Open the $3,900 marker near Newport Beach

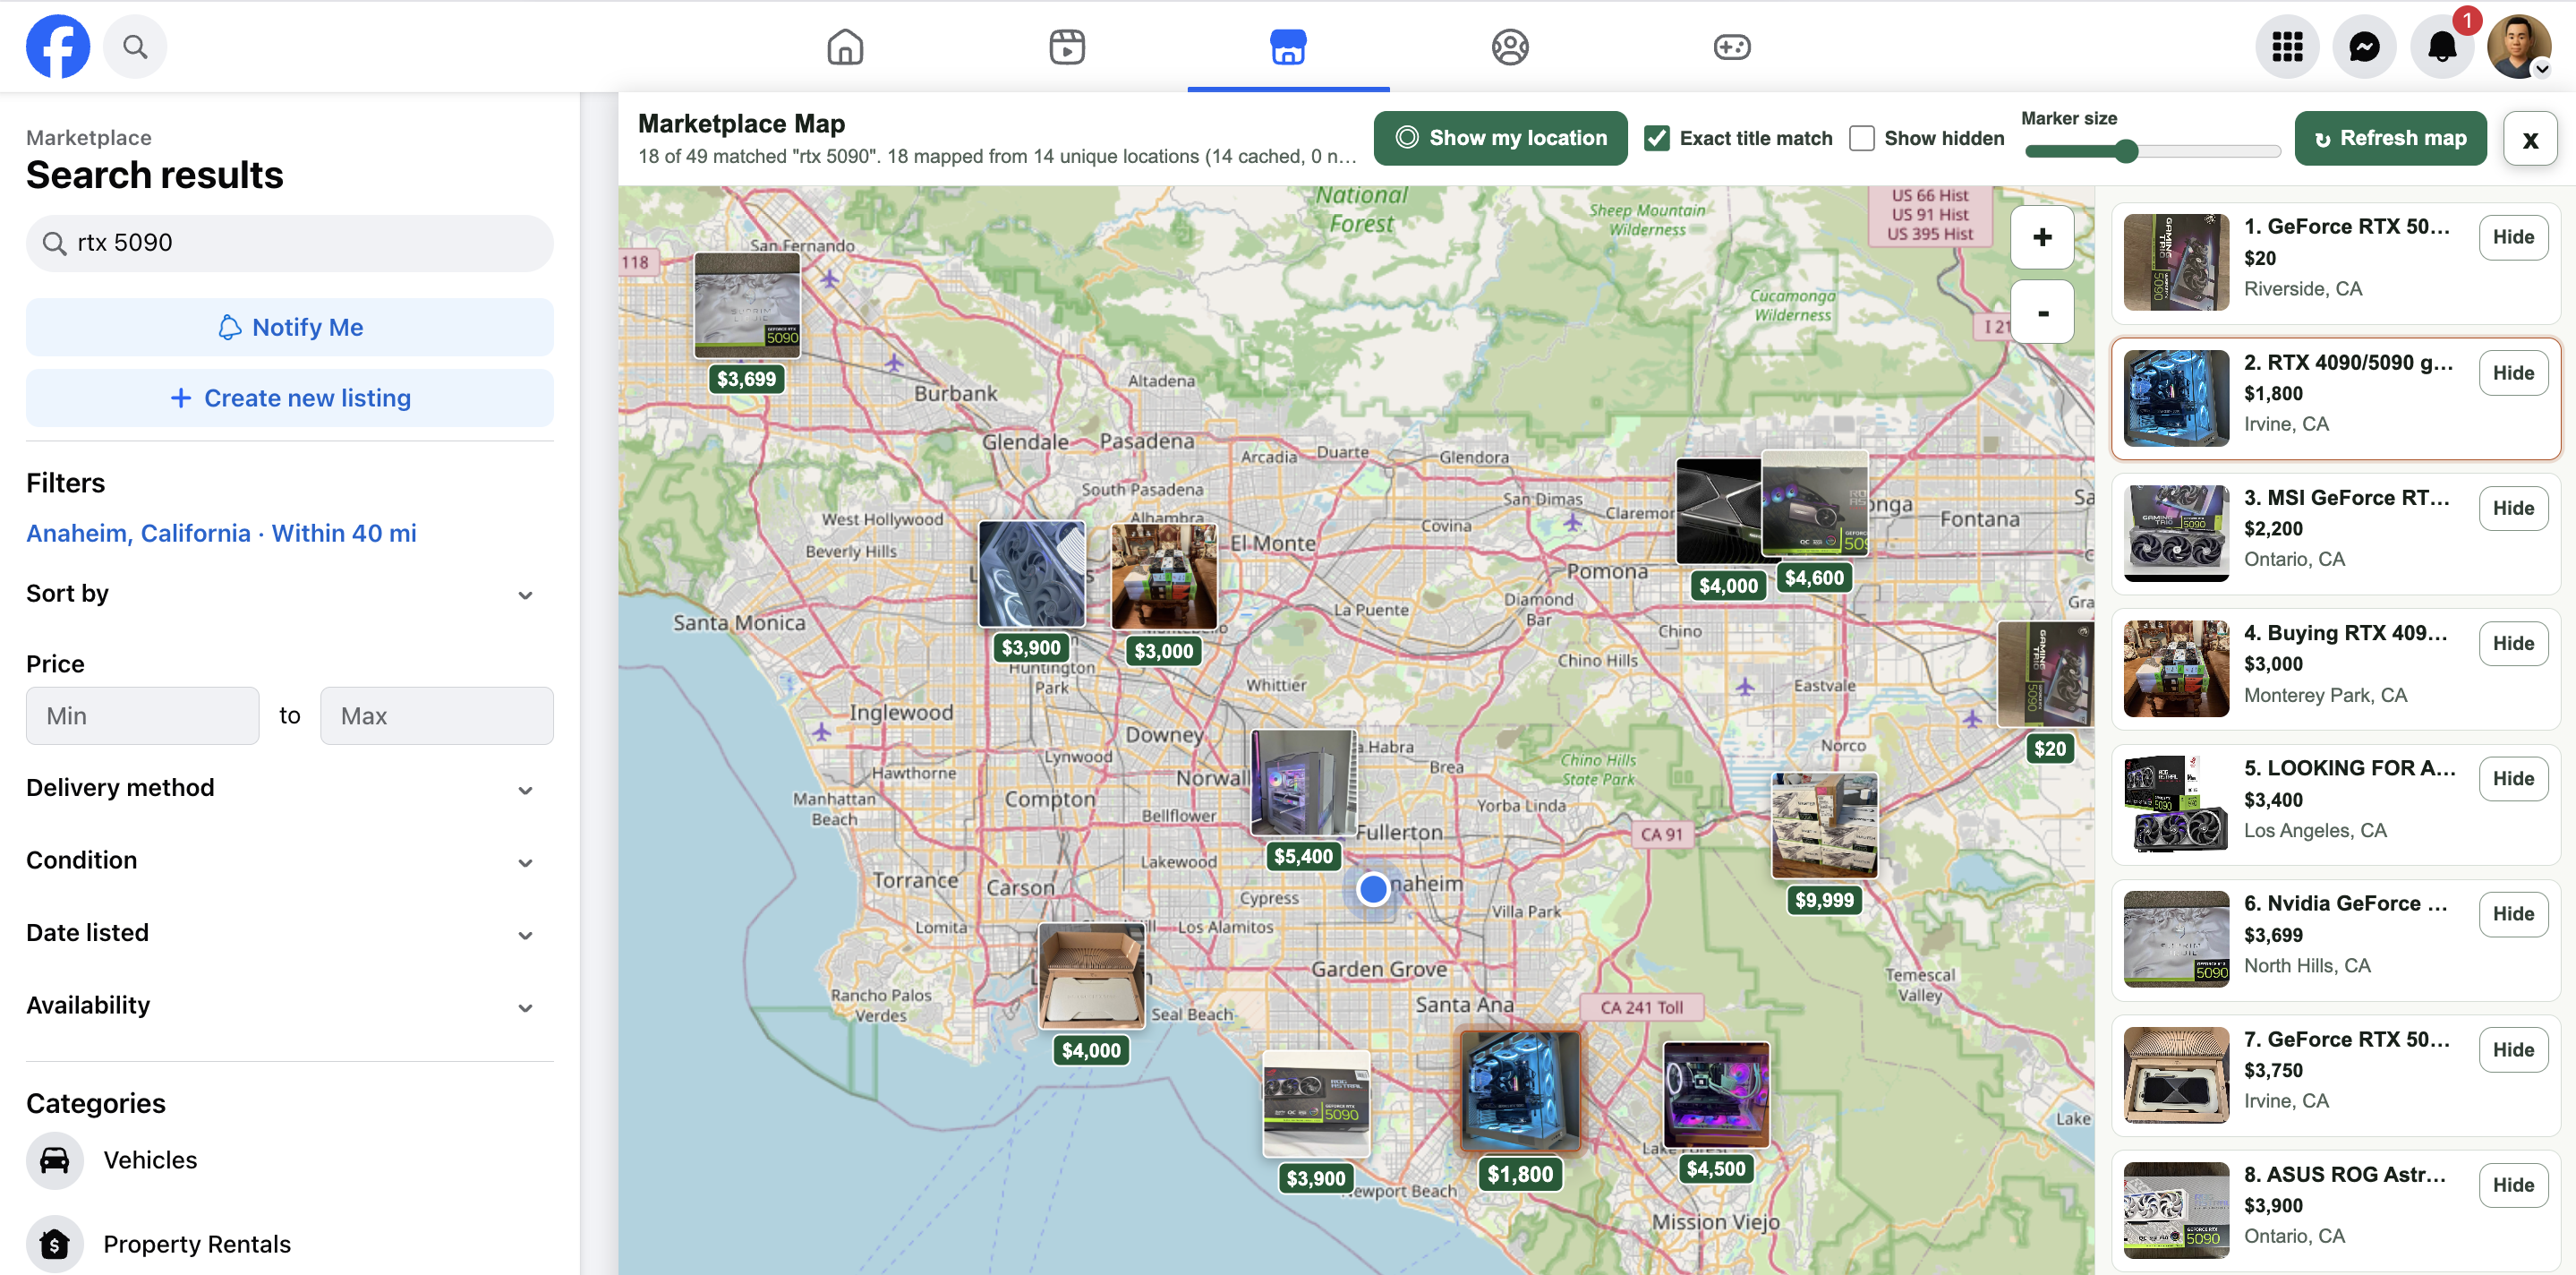(1316, 1104)
